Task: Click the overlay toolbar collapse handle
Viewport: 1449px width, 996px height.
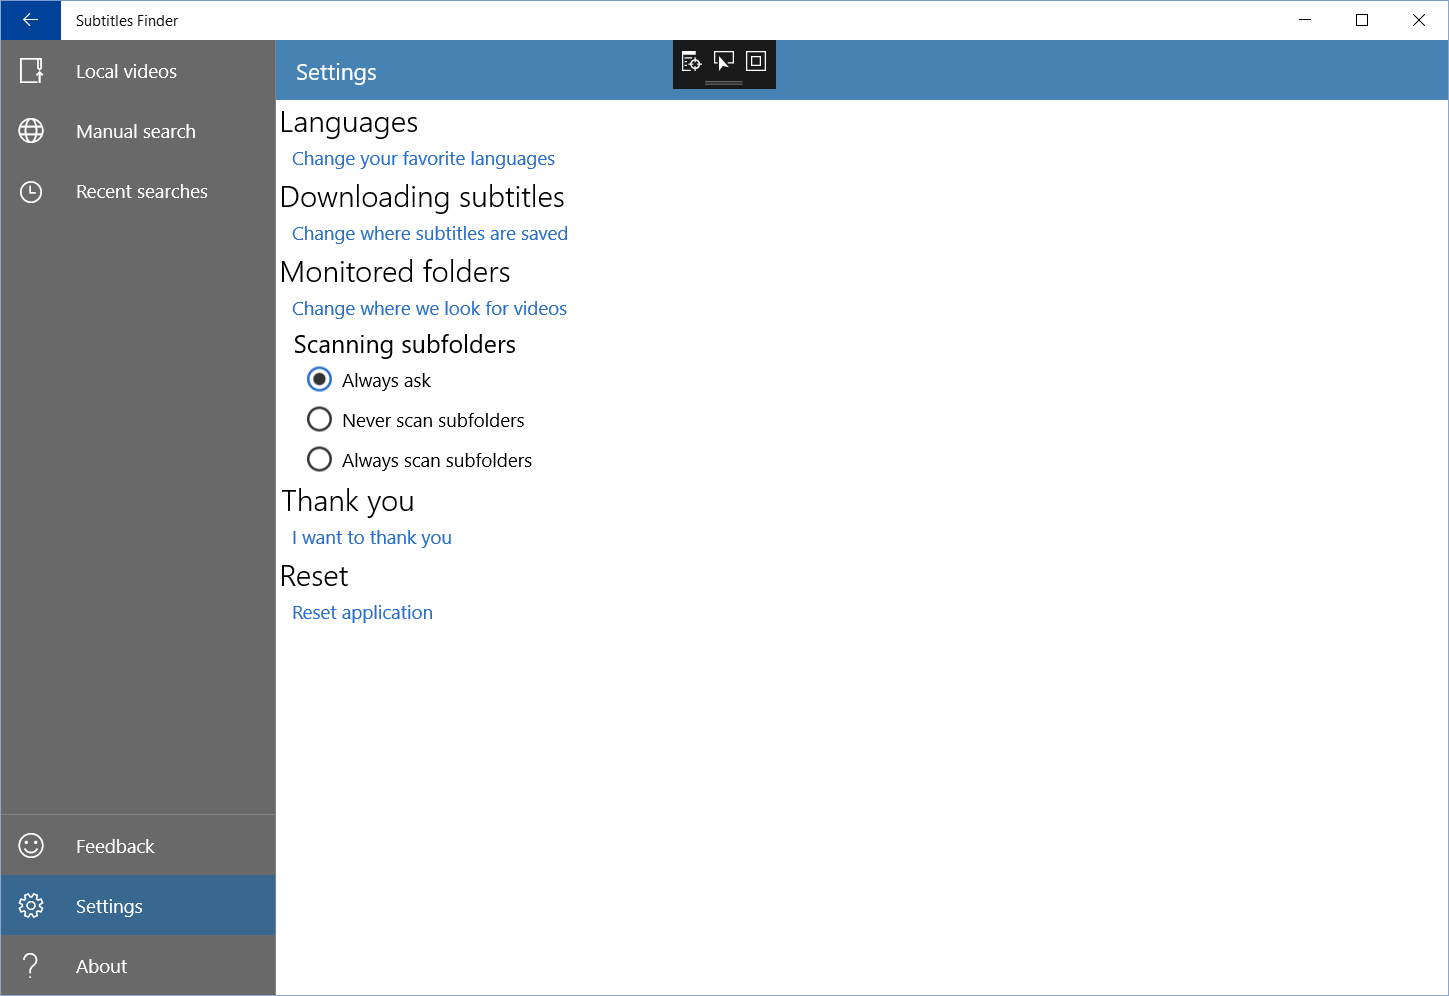Action: pos(724,83)
